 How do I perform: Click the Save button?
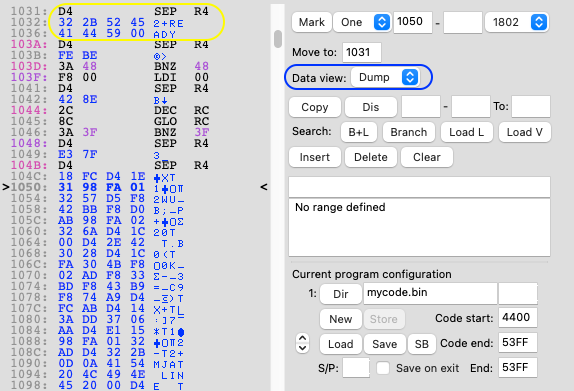(x=384, y=344)
